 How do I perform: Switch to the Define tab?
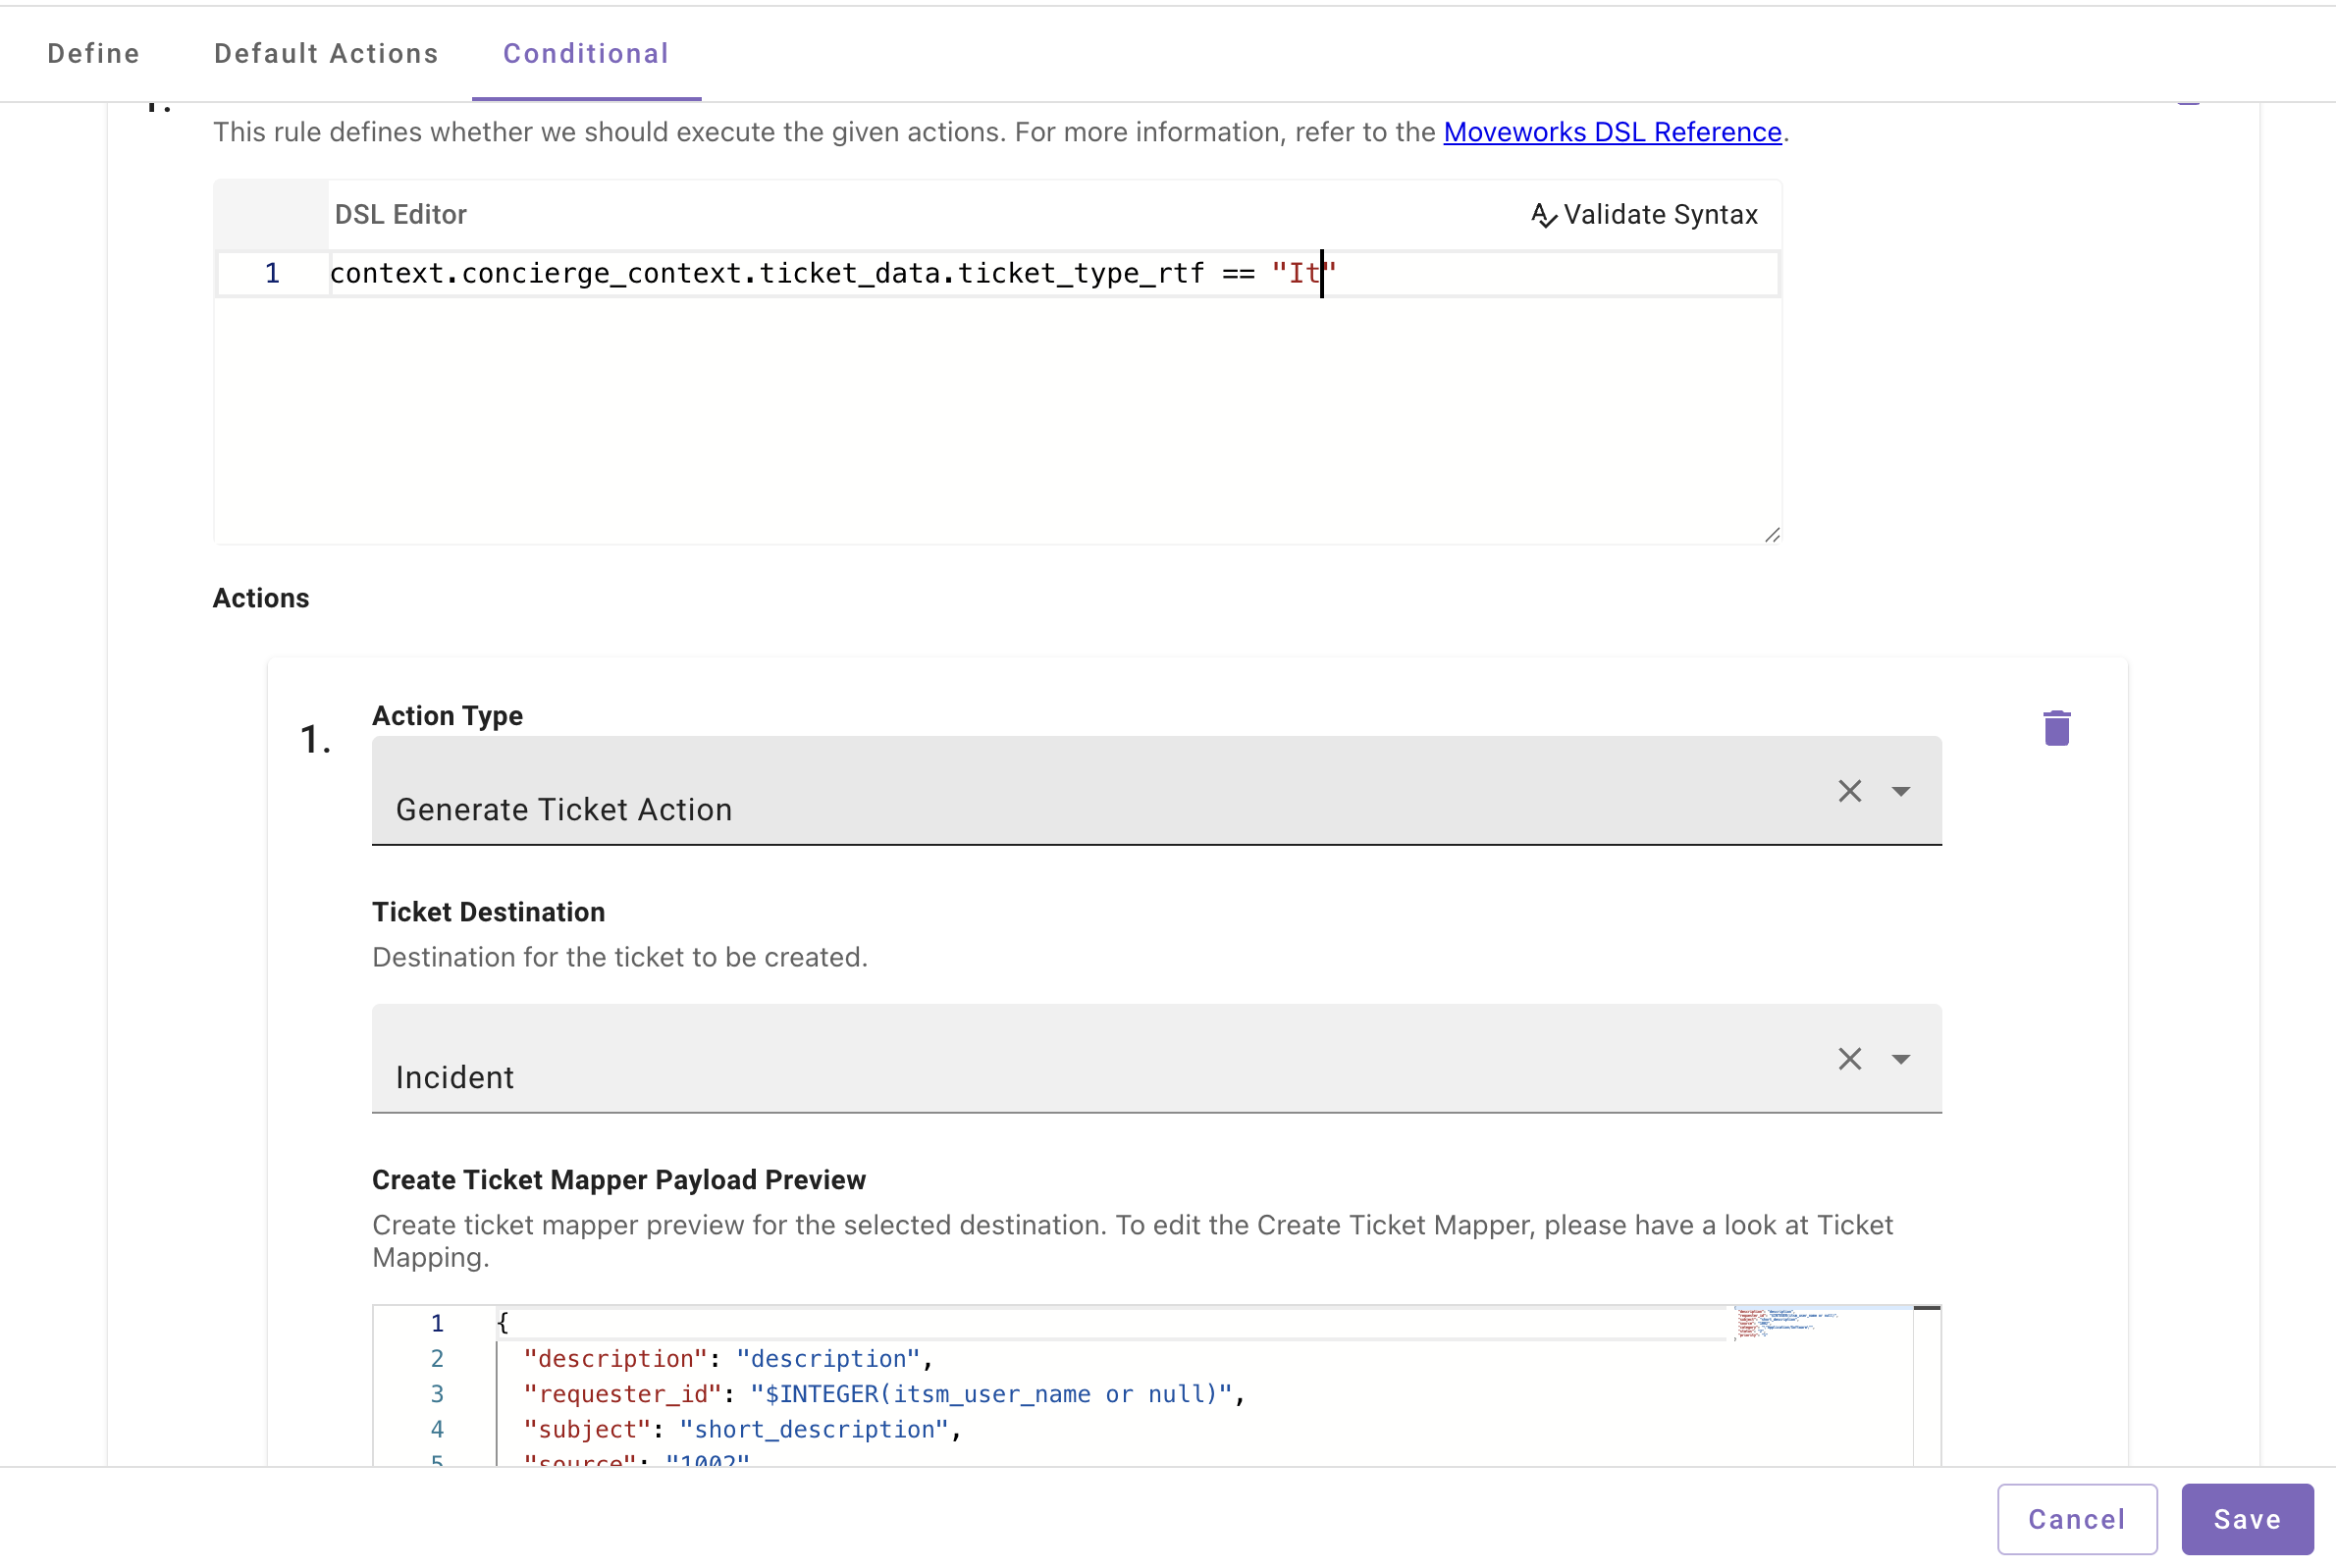[94, 53]
